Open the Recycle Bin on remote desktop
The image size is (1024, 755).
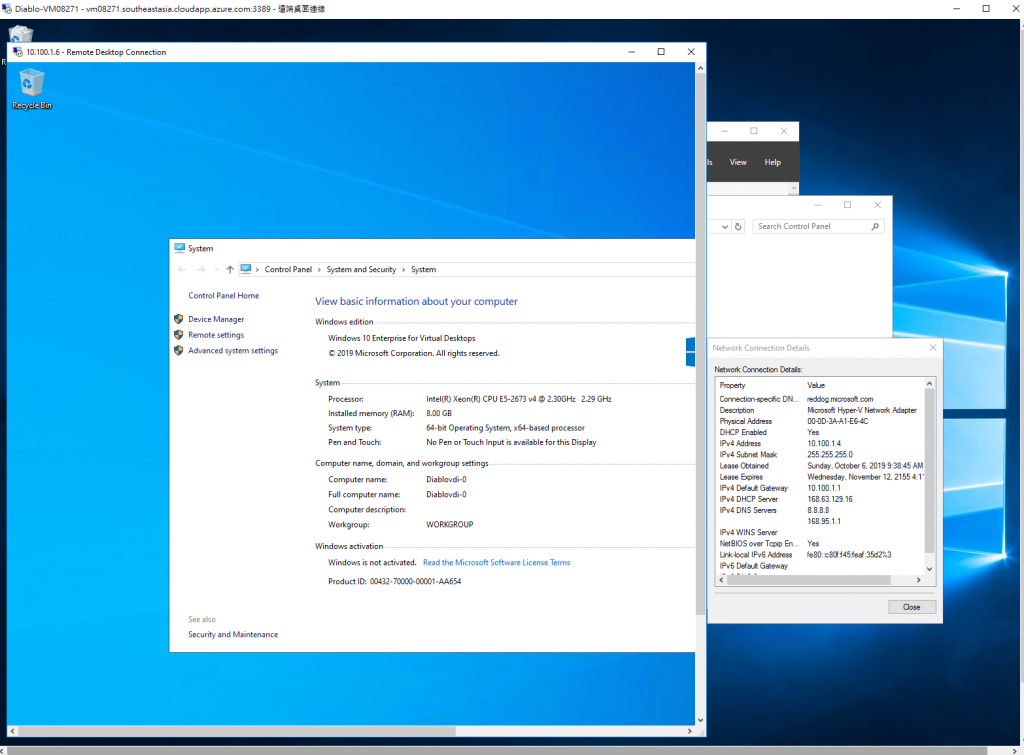click(x=31, y=89)
